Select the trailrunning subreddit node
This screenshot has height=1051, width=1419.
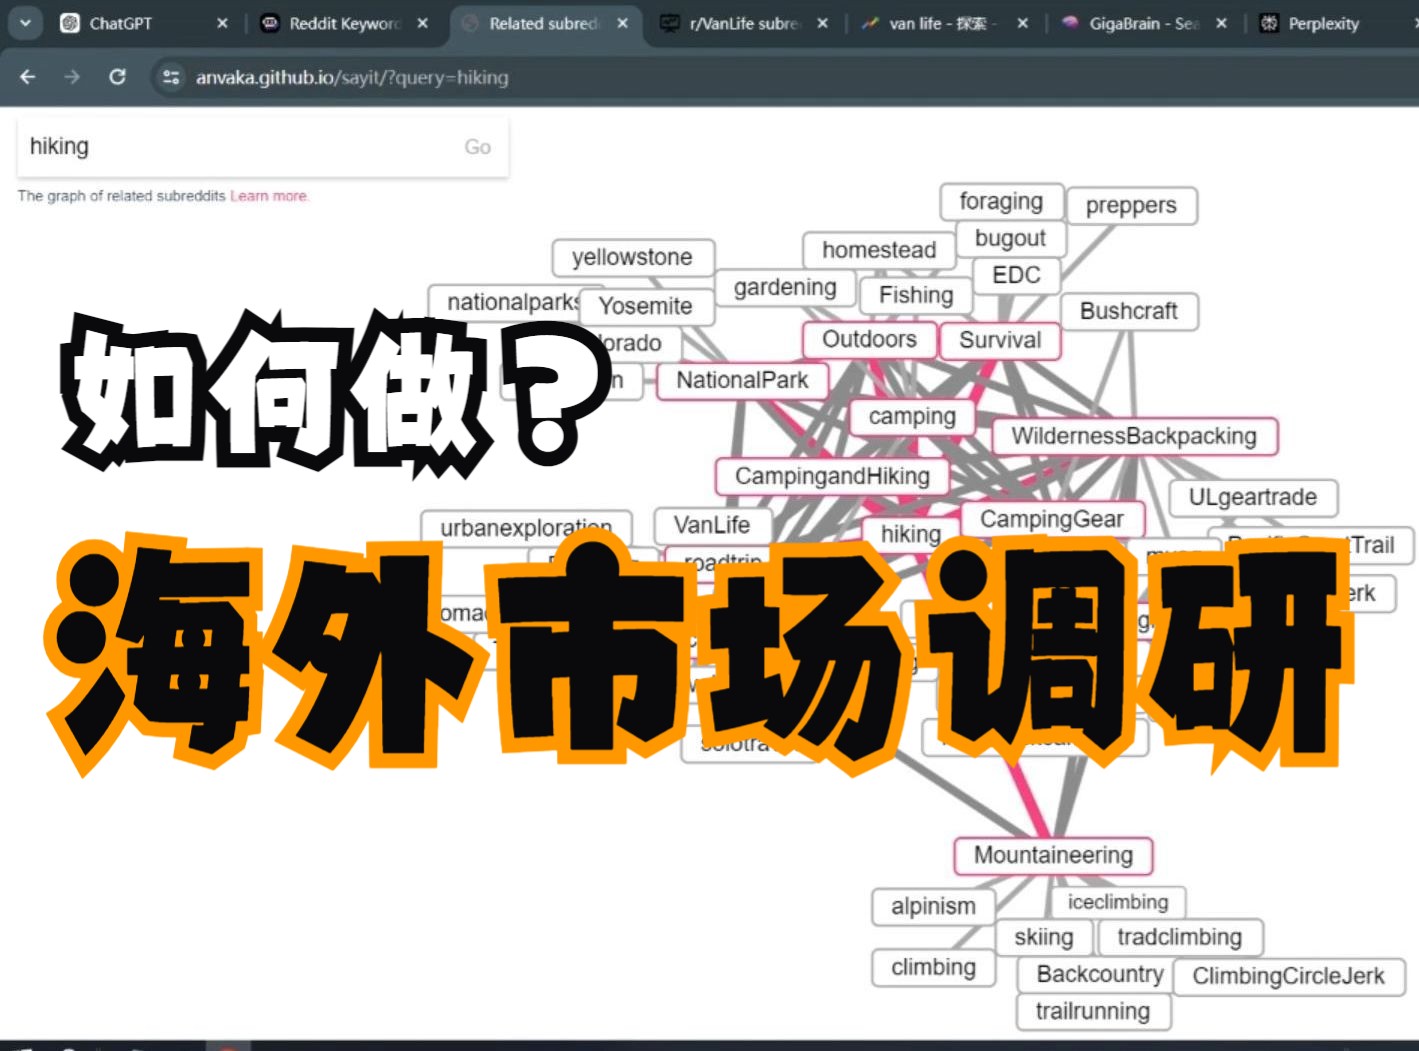(x=1093, y=1011)
